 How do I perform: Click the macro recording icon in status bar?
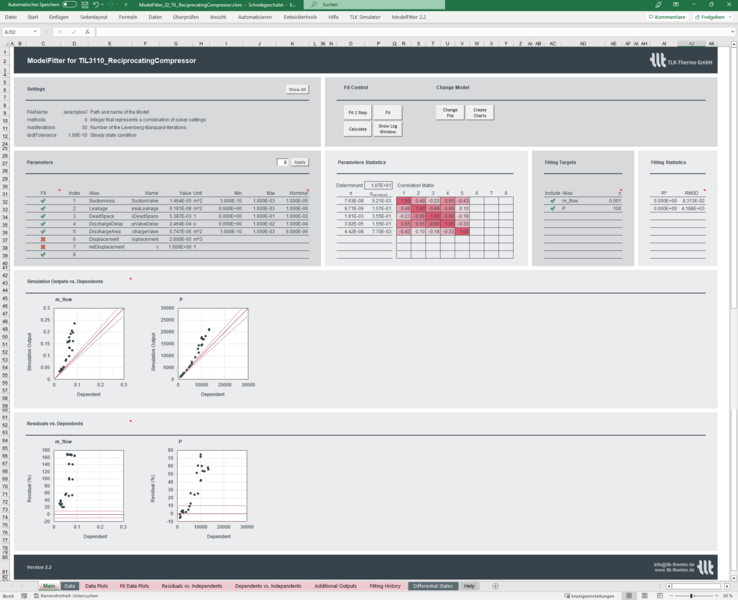coord(24,596)
